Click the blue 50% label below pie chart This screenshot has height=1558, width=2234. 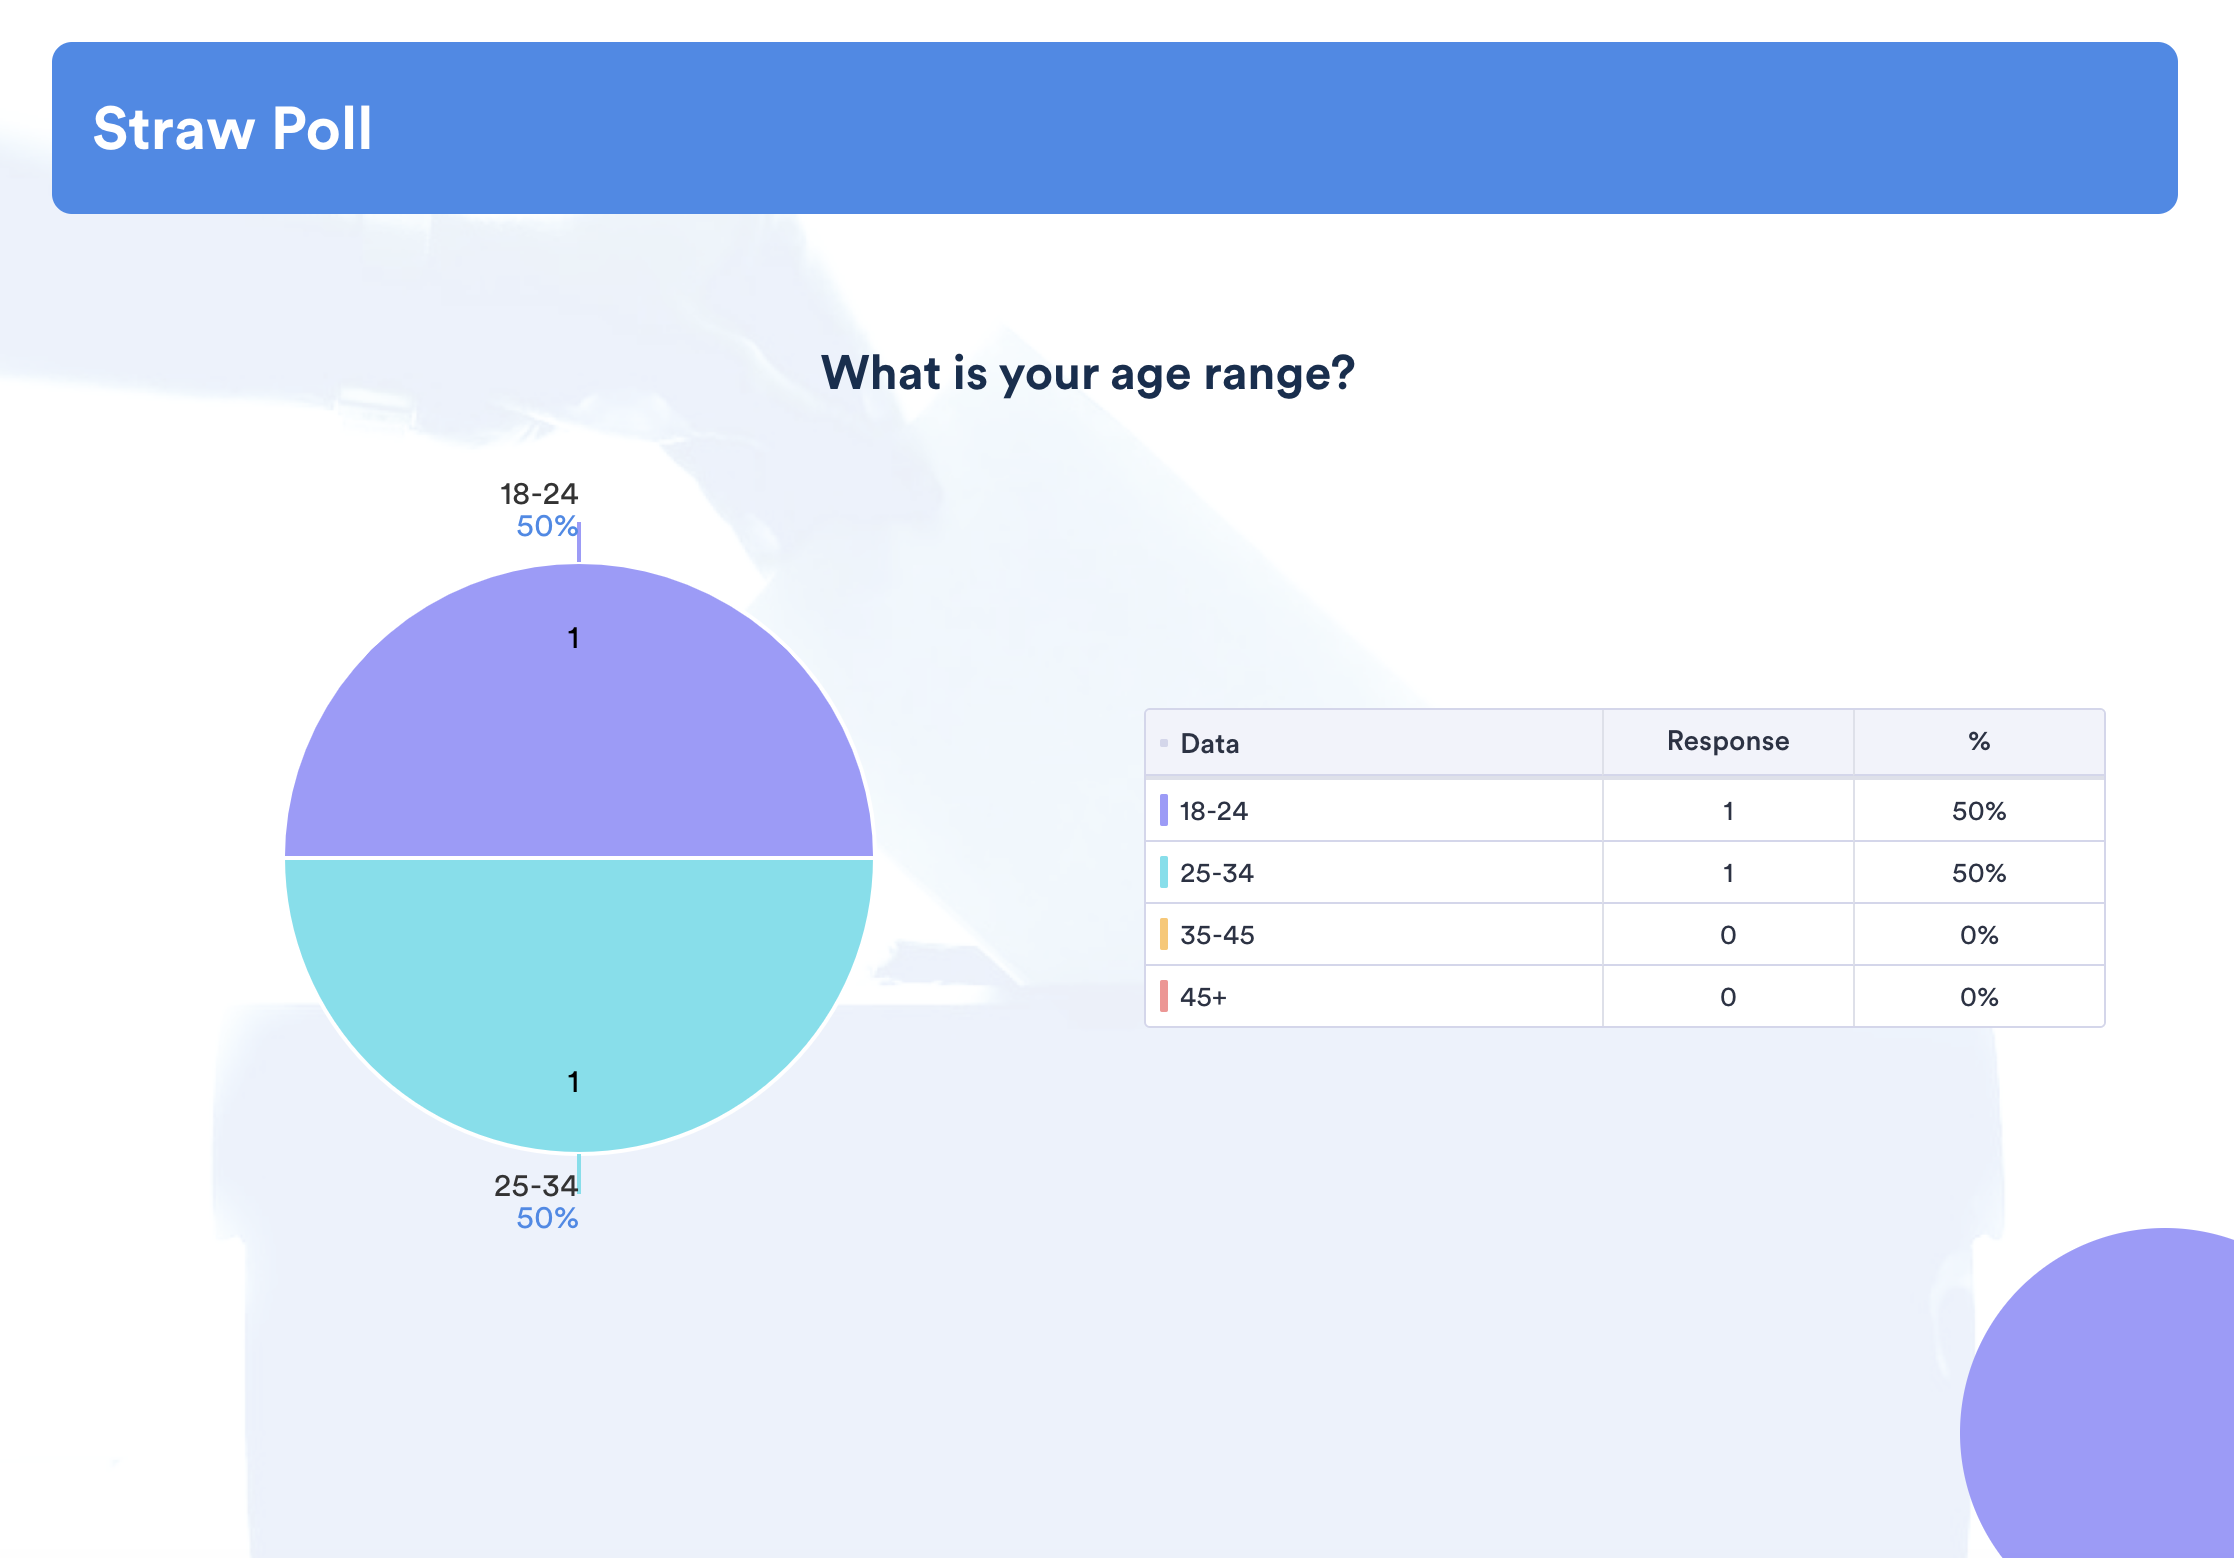coord(546,1218)
